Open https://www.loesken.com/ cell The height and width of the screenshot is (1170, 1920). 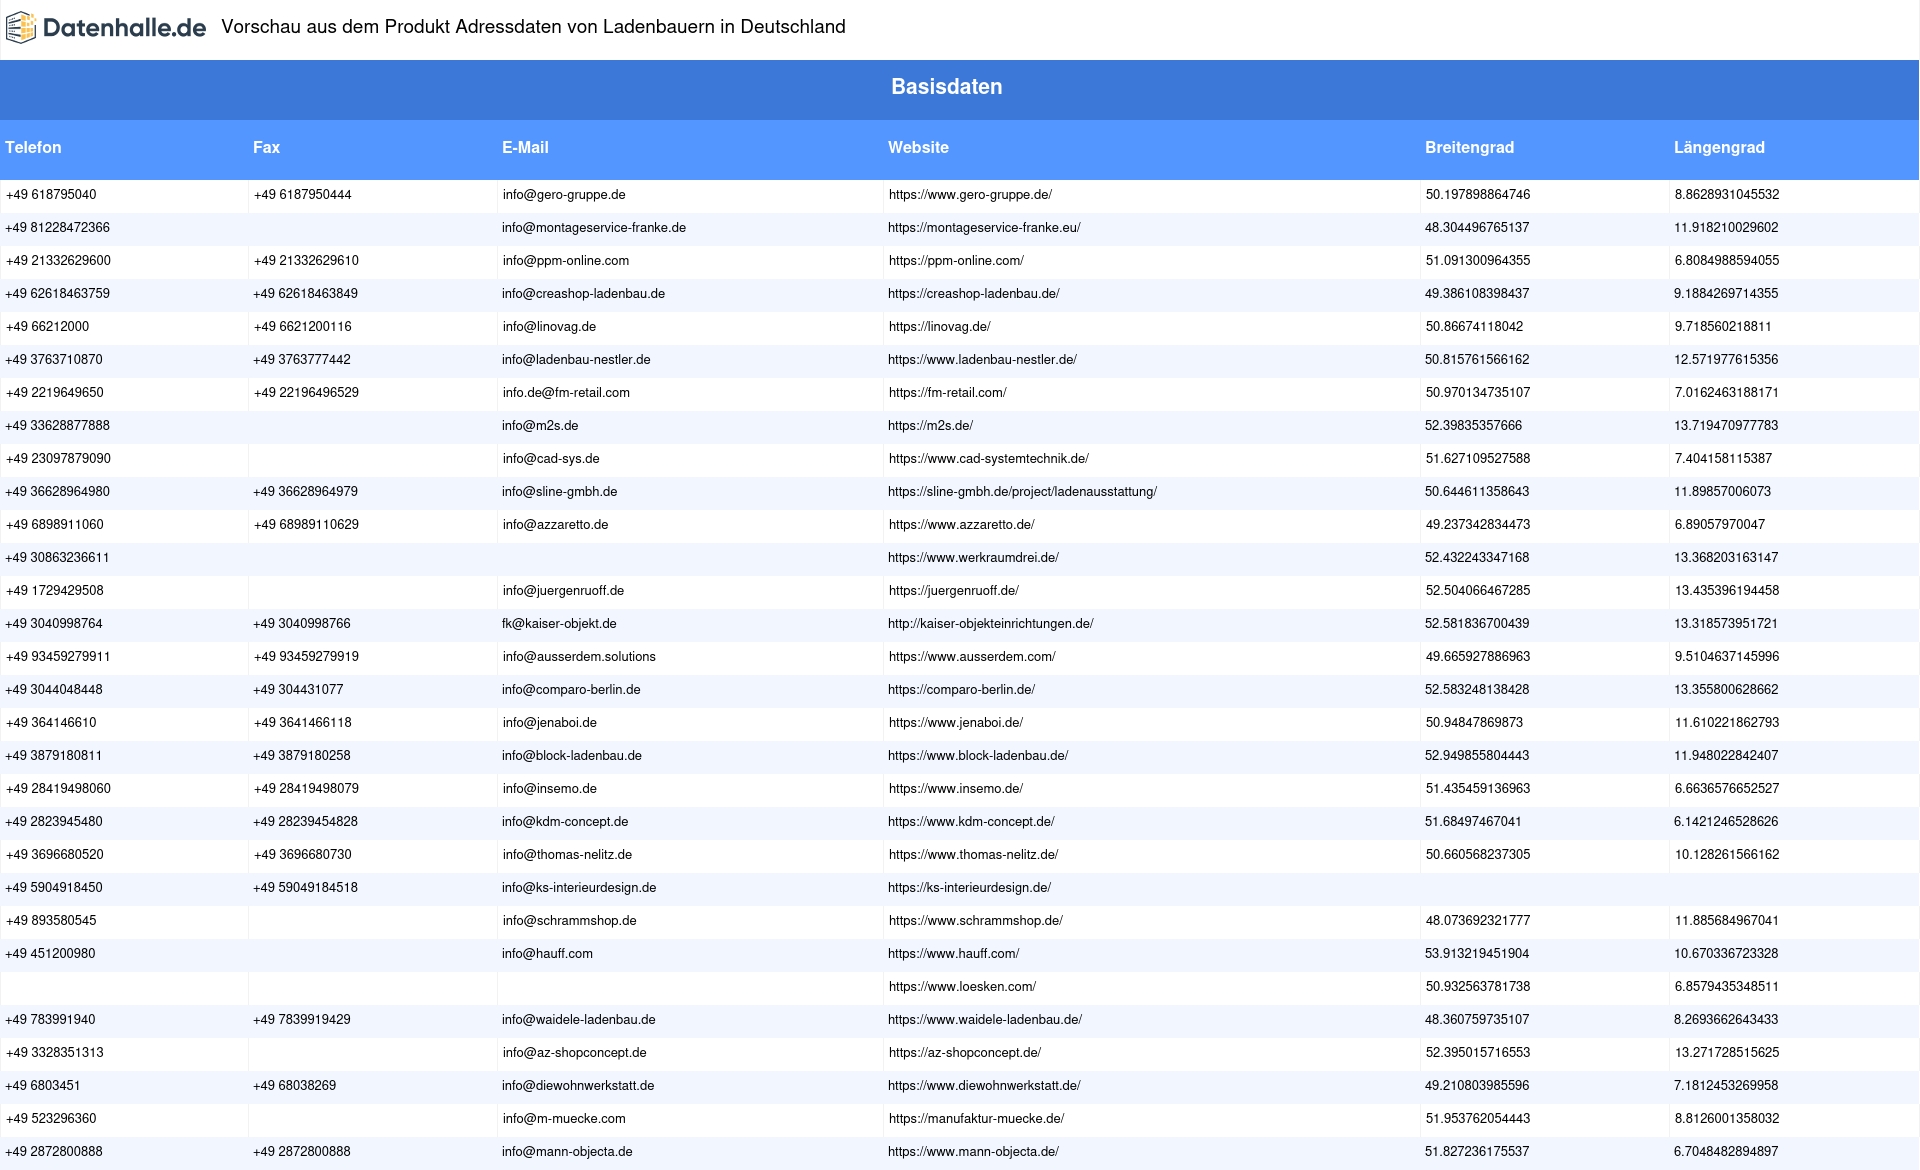pyautogui.click(x=962, y=987)
